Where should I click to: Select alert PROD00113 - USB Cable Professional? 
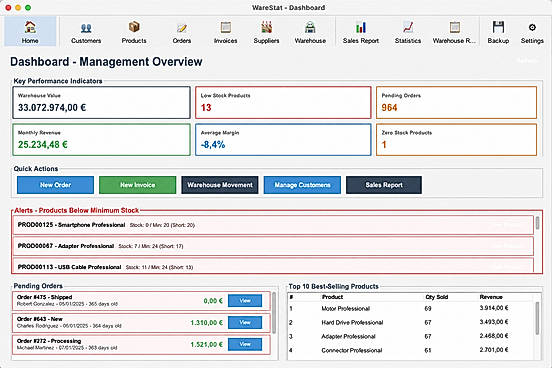point(273,266)
